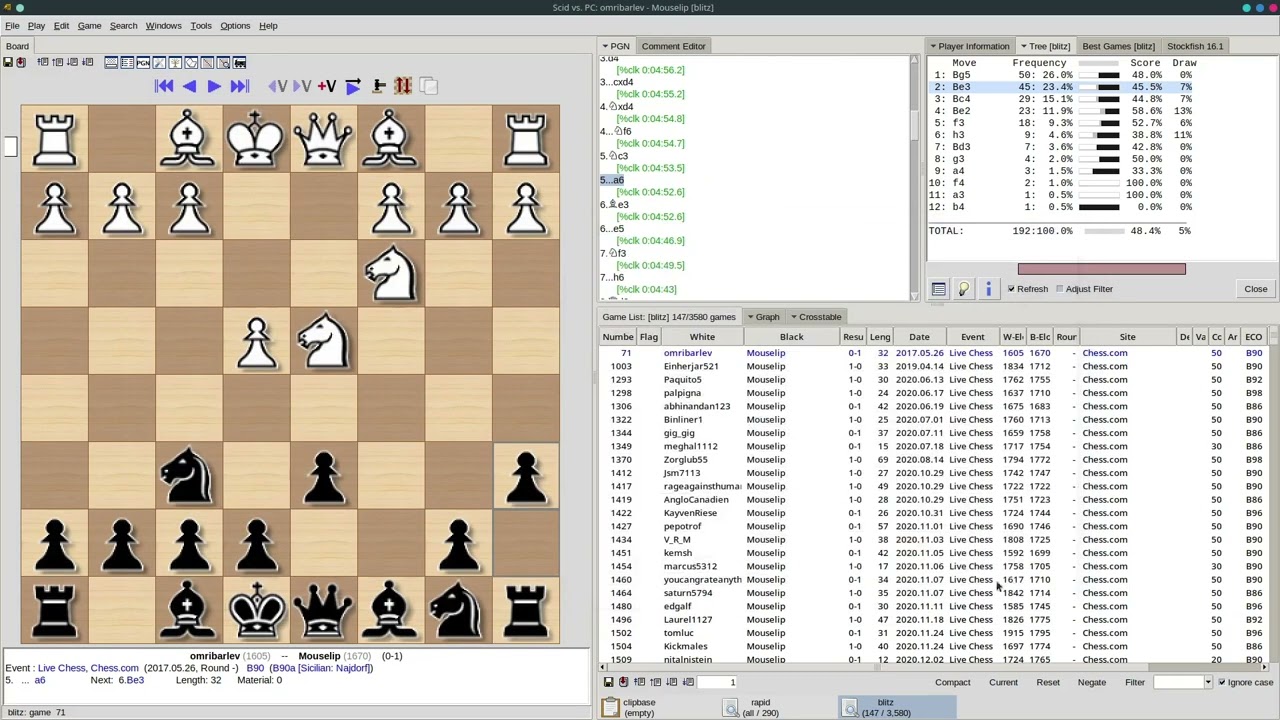Click the engine (train) icon in the board toolbar
The width and height of the screenshot is (1280, 720).
(x=239, y=63)
